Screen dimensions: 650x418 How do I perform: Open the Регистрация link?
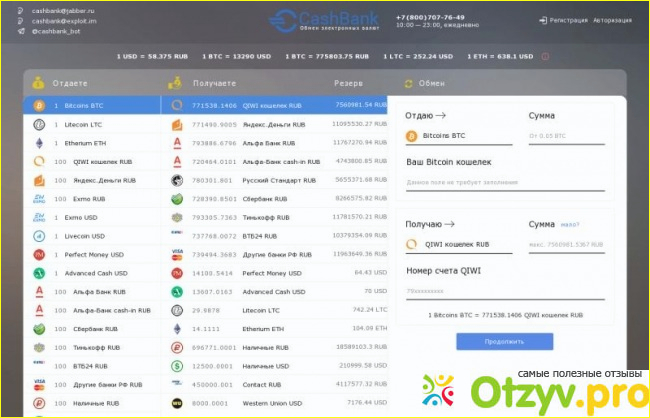point(568,19)
